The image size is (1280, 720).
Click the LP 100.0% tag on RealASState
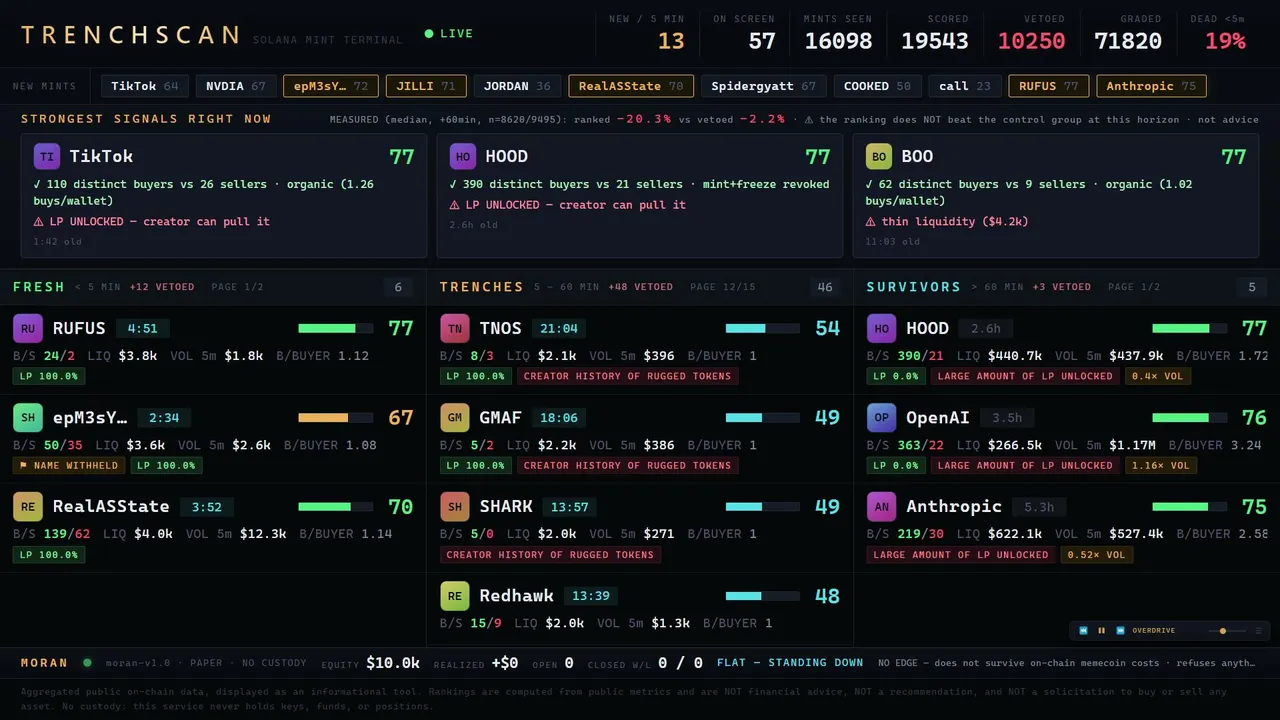tap(49, 554)
